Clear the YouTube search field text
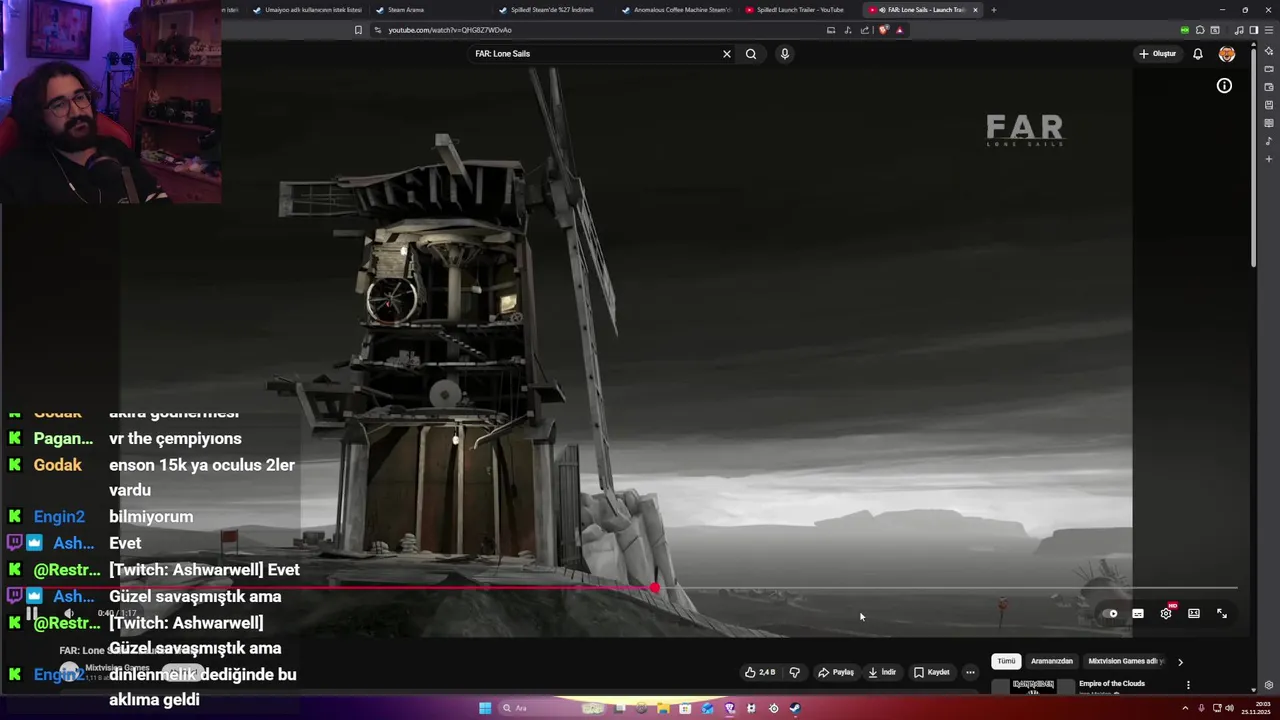The width and height of the screenshot is (1280, 720). coord(727,54)
